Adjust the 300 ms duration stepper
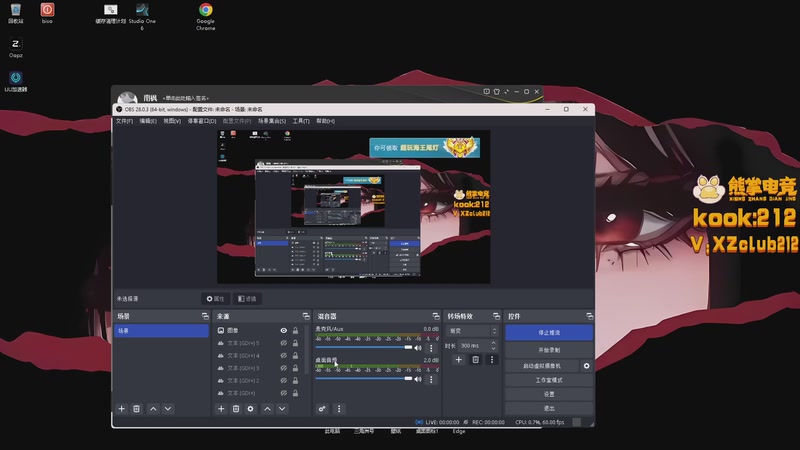Screen dimensions: 800x450 coord(493,345)
